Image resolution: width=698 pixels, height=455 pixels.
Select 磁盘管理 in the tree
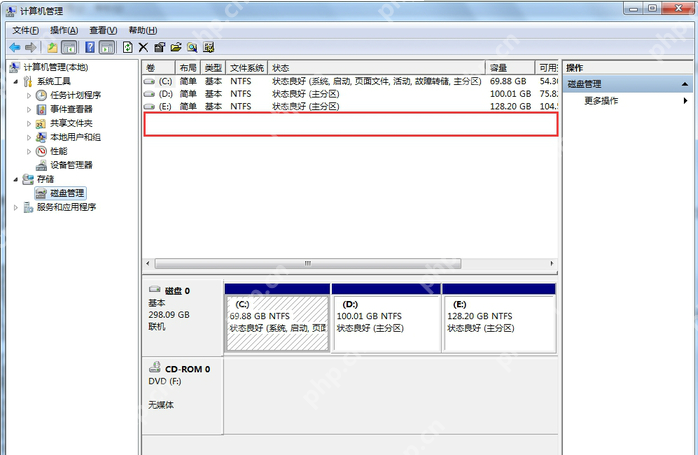tap(67, 193)
